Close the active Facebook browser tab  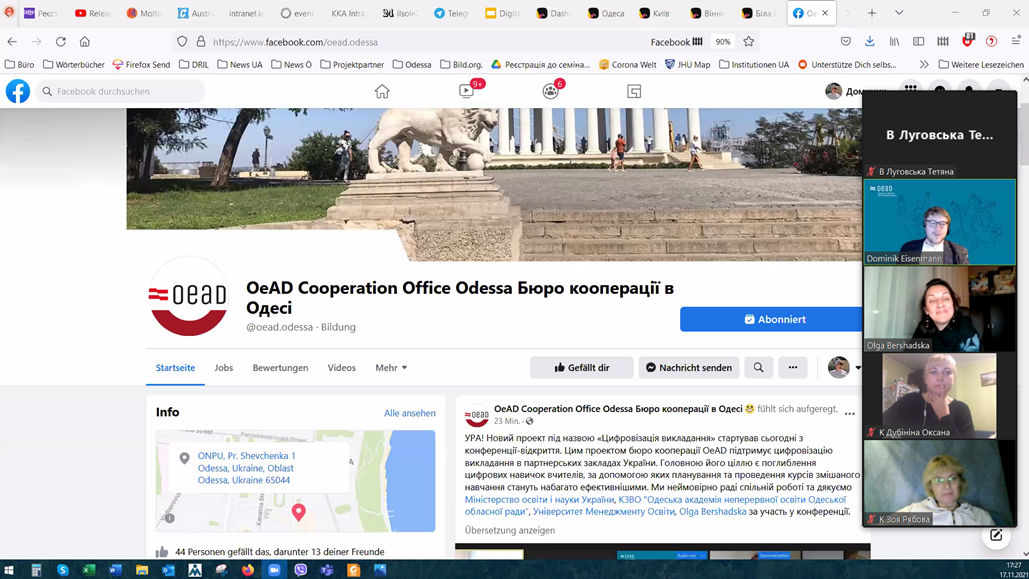(825, 13)
